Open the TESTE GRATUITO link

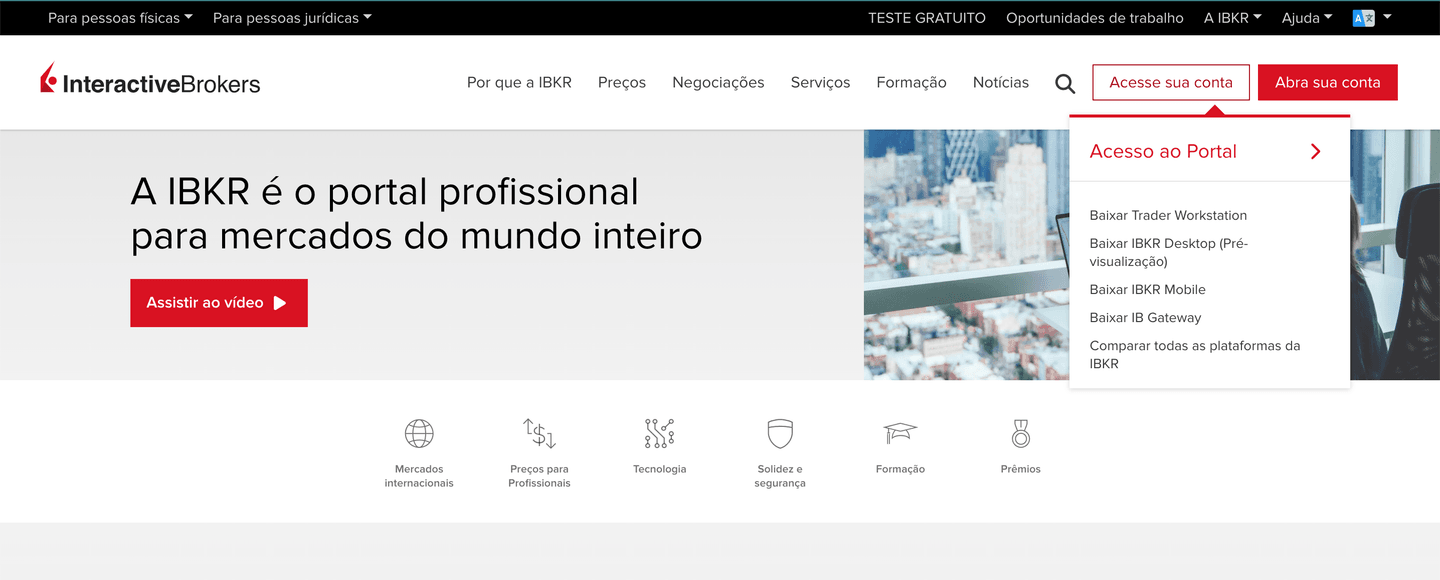(x=926, y=18)
